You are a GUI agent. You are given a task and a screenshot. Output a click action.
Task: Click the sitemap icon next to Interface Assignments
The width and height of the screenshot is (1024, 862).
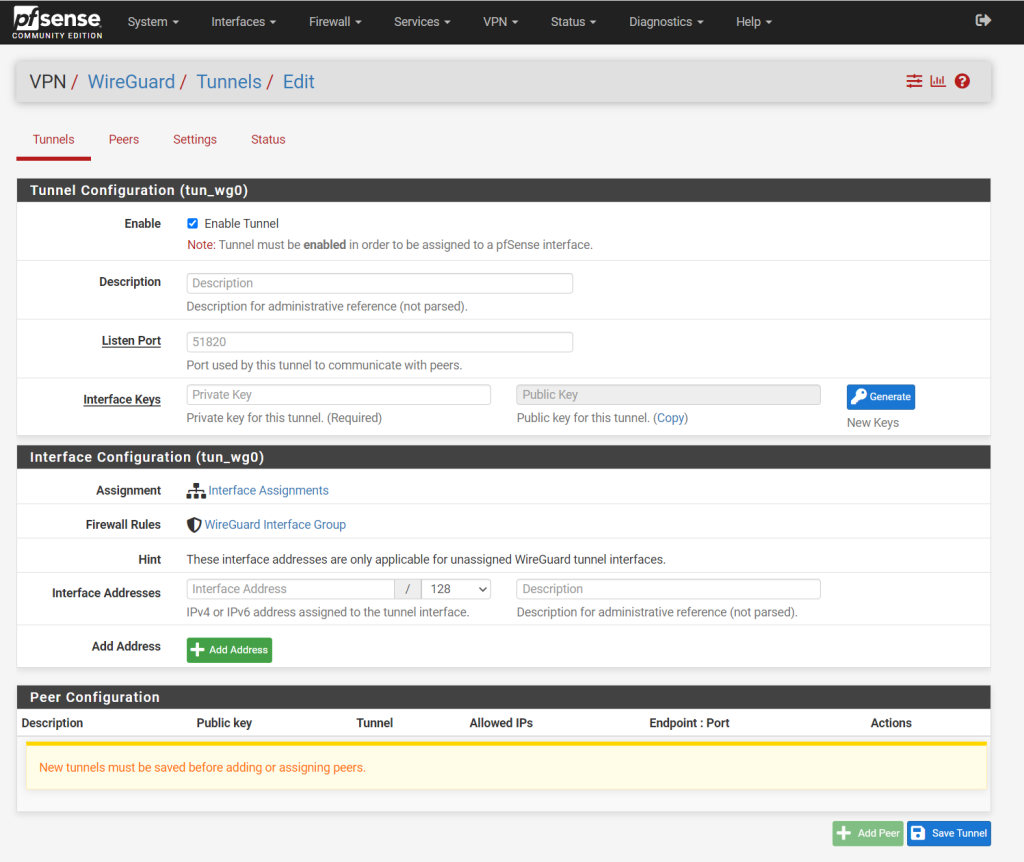pyautogui.click(x=196, y=491)
